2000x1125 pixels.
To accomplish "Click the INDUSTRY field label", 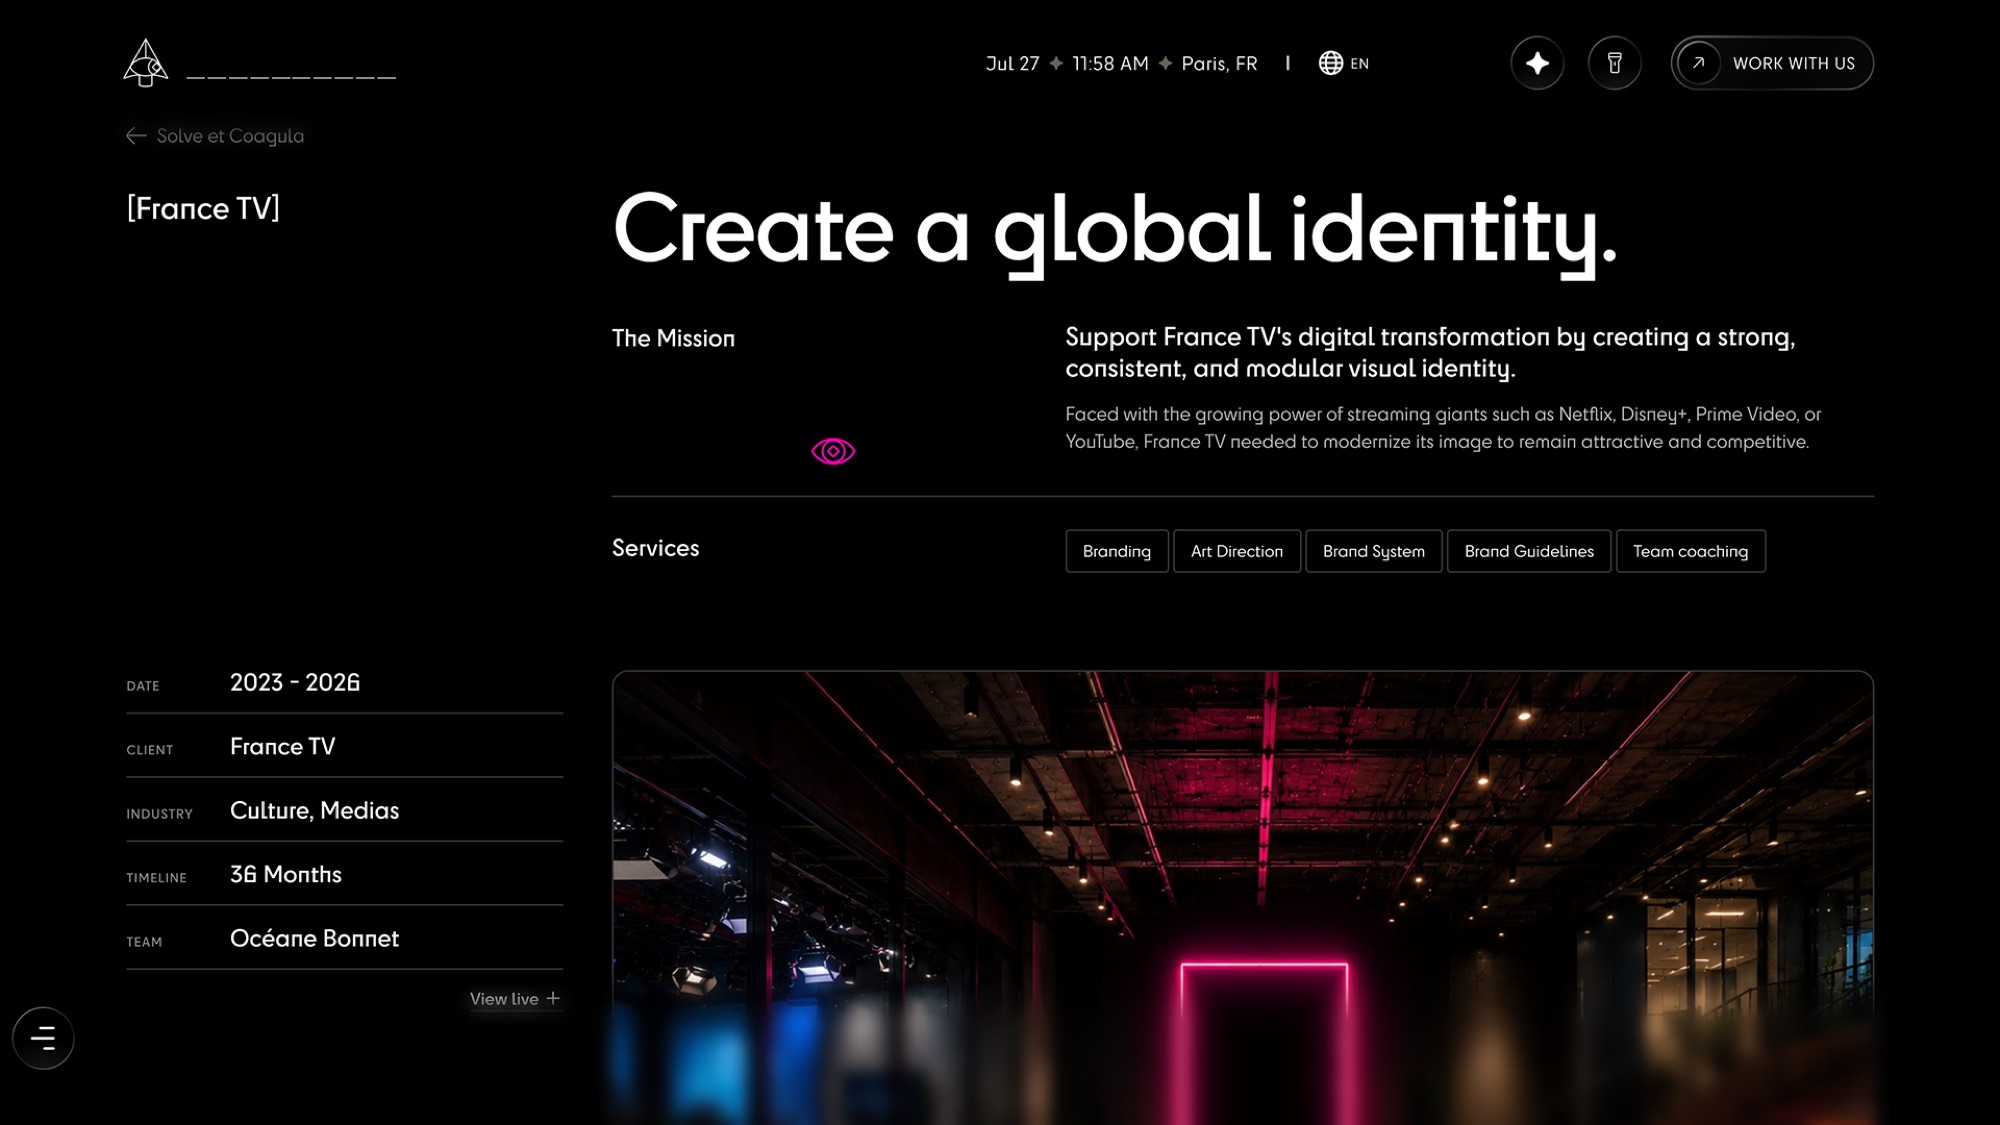I will point(159,814).
